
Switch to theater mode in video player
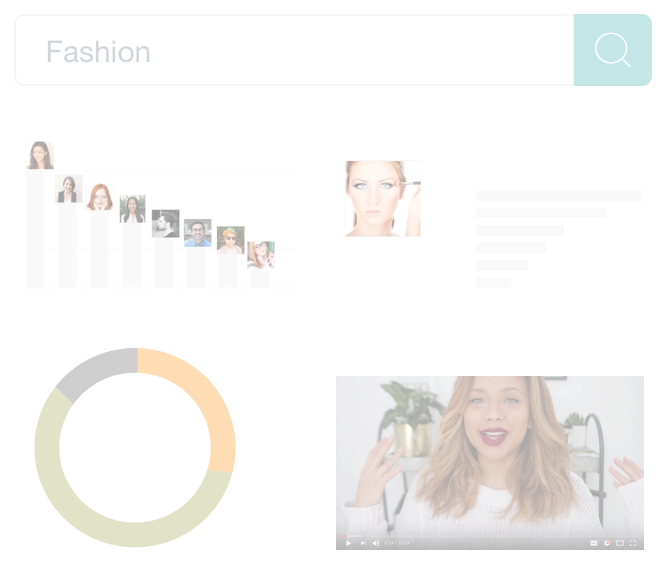[620, 543]
